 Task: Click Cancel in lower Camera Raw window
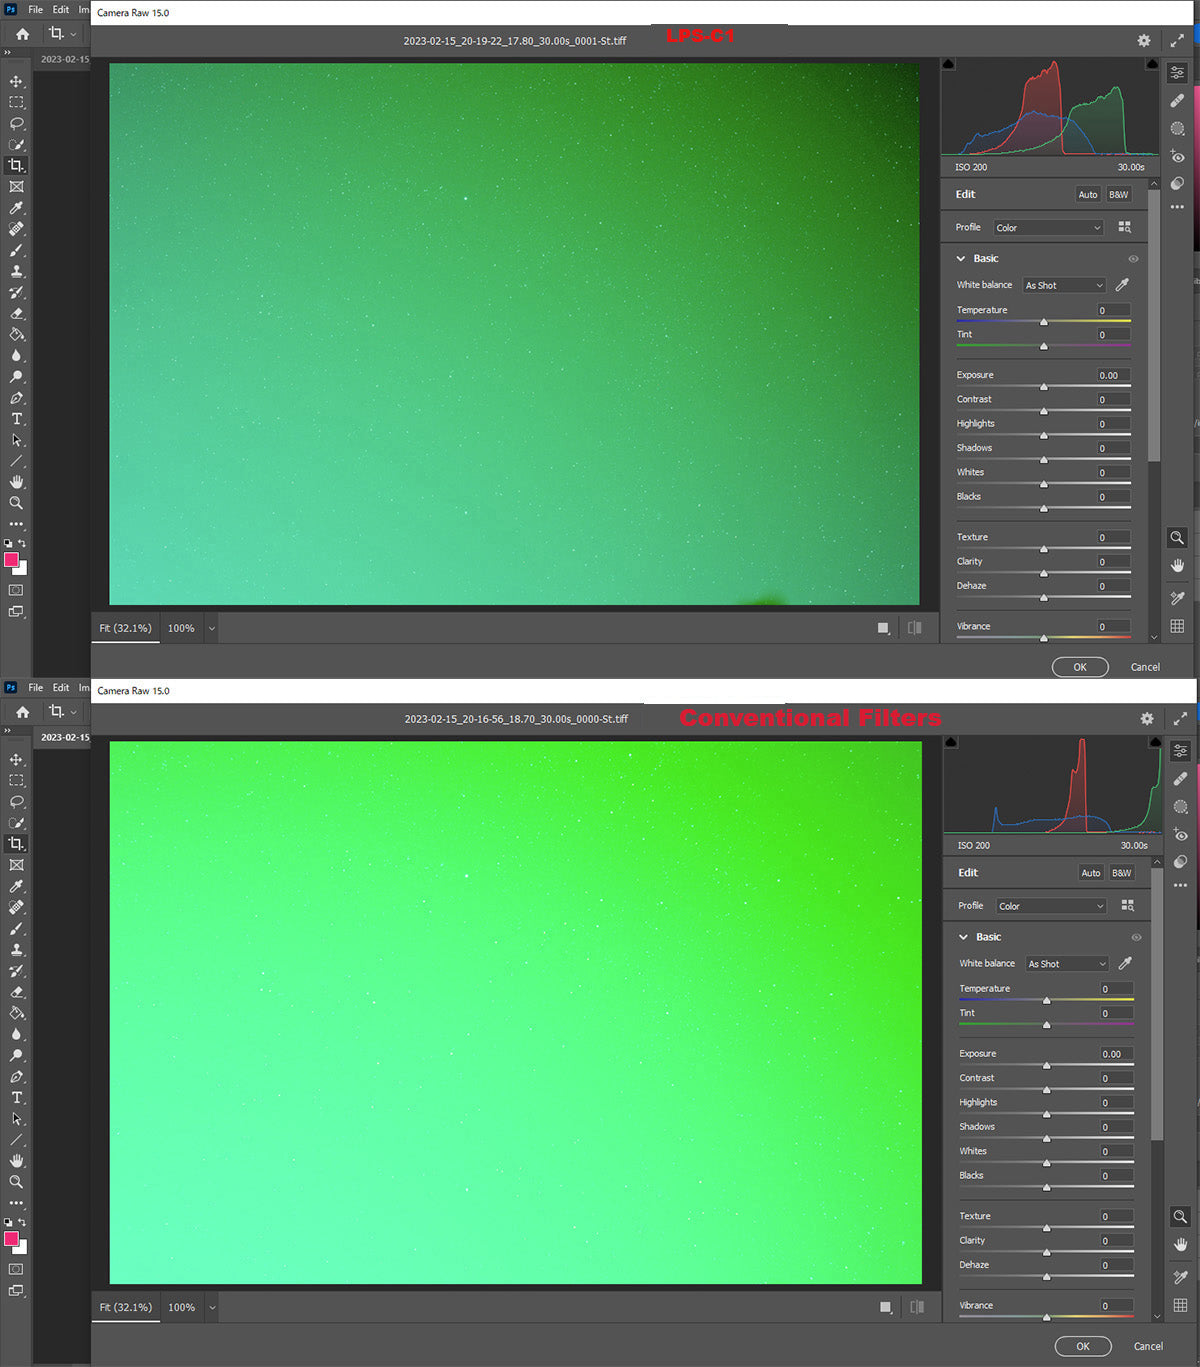1148,1346
